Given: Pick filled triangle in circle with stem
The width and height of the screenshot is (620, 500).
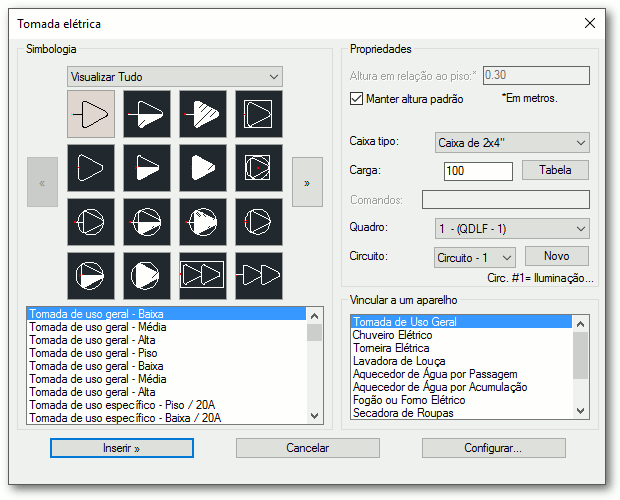Looking at the screenshot, I should coord(203,222).
